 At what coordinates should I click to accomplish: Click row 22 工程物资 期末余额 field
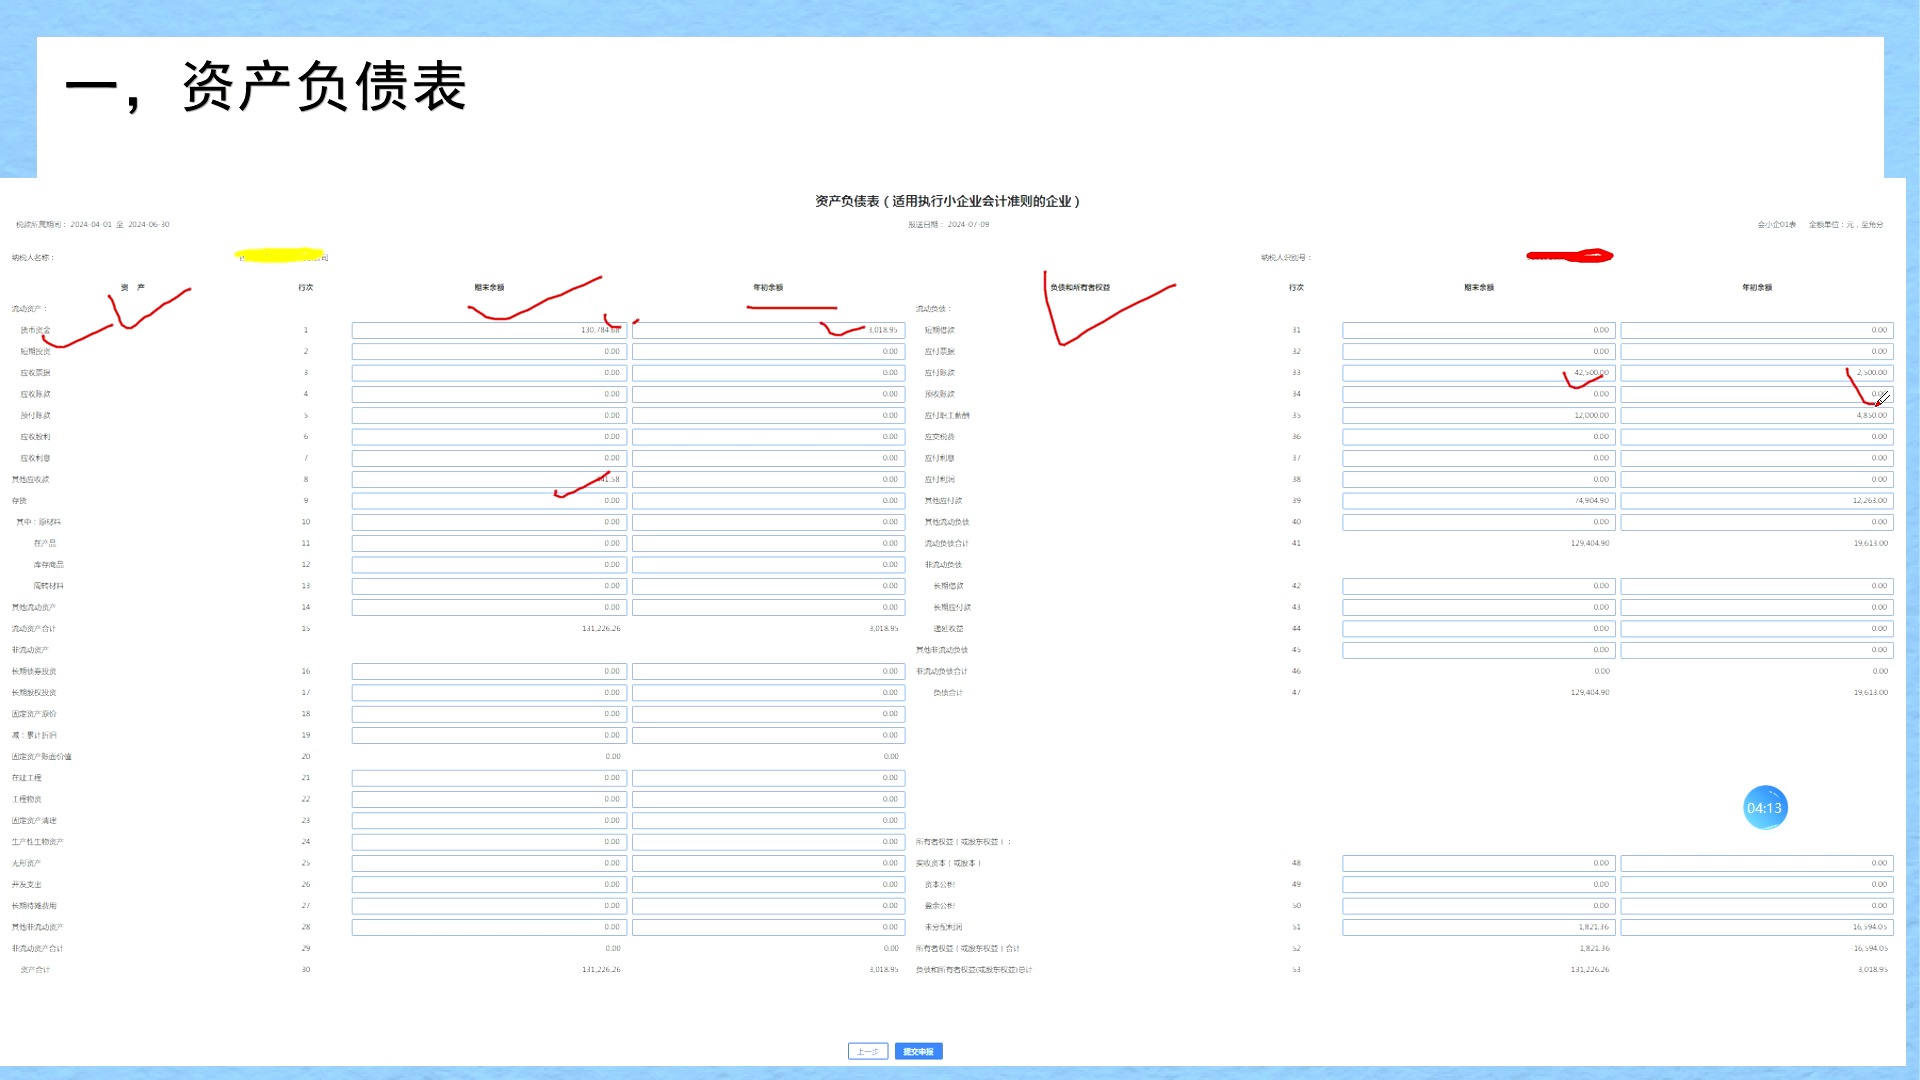[489, 800]
